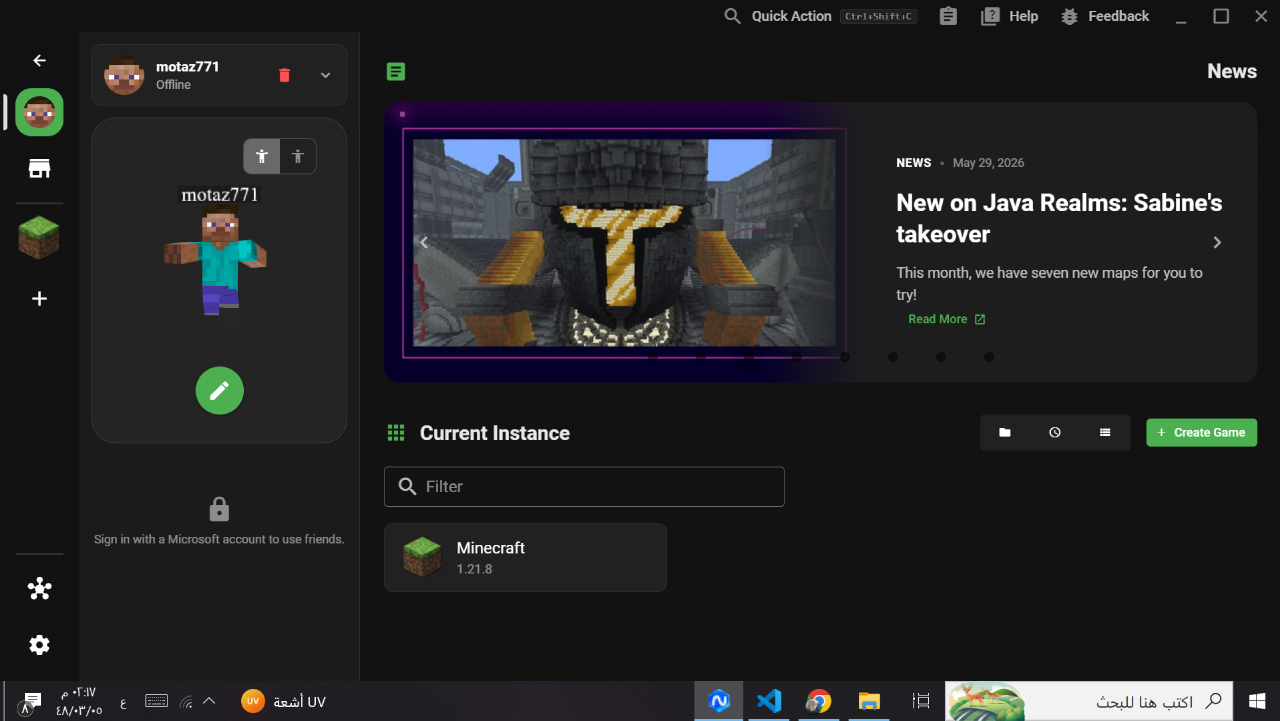Screen dimensions: 1280x721
Task: Open the Feedback option
Action: tap(1105, 16)
